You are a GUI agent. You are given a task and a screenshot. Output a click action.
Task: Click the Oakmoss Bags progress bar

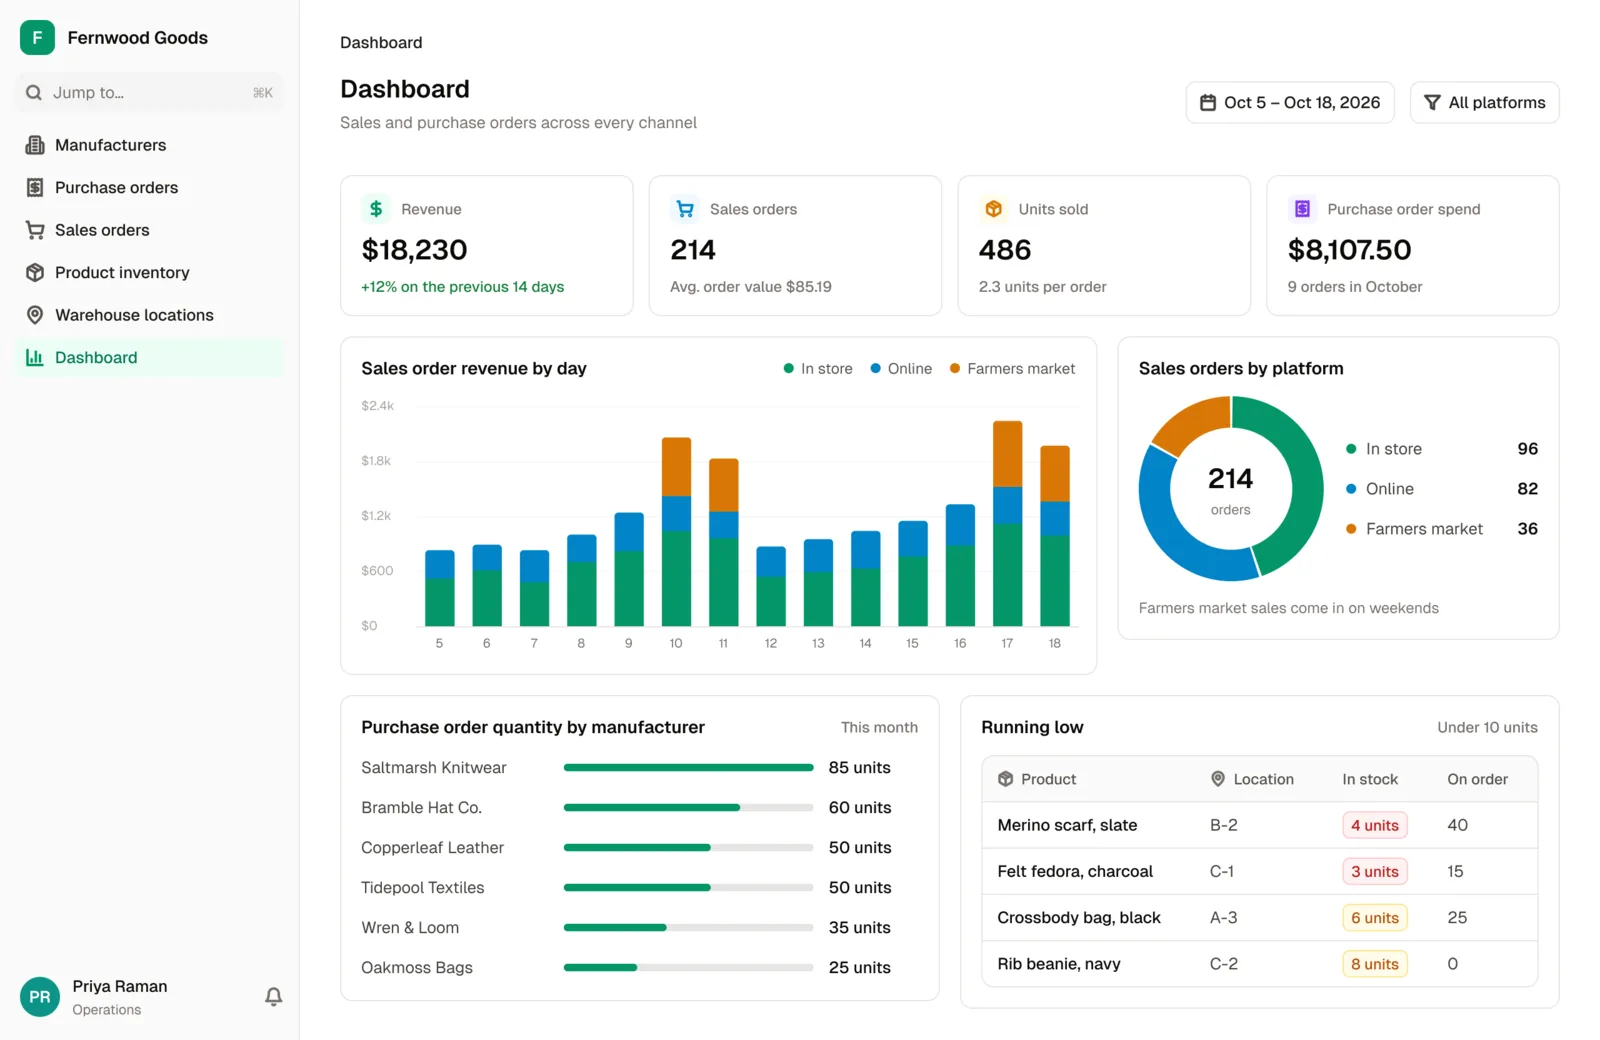pos(688,968)
